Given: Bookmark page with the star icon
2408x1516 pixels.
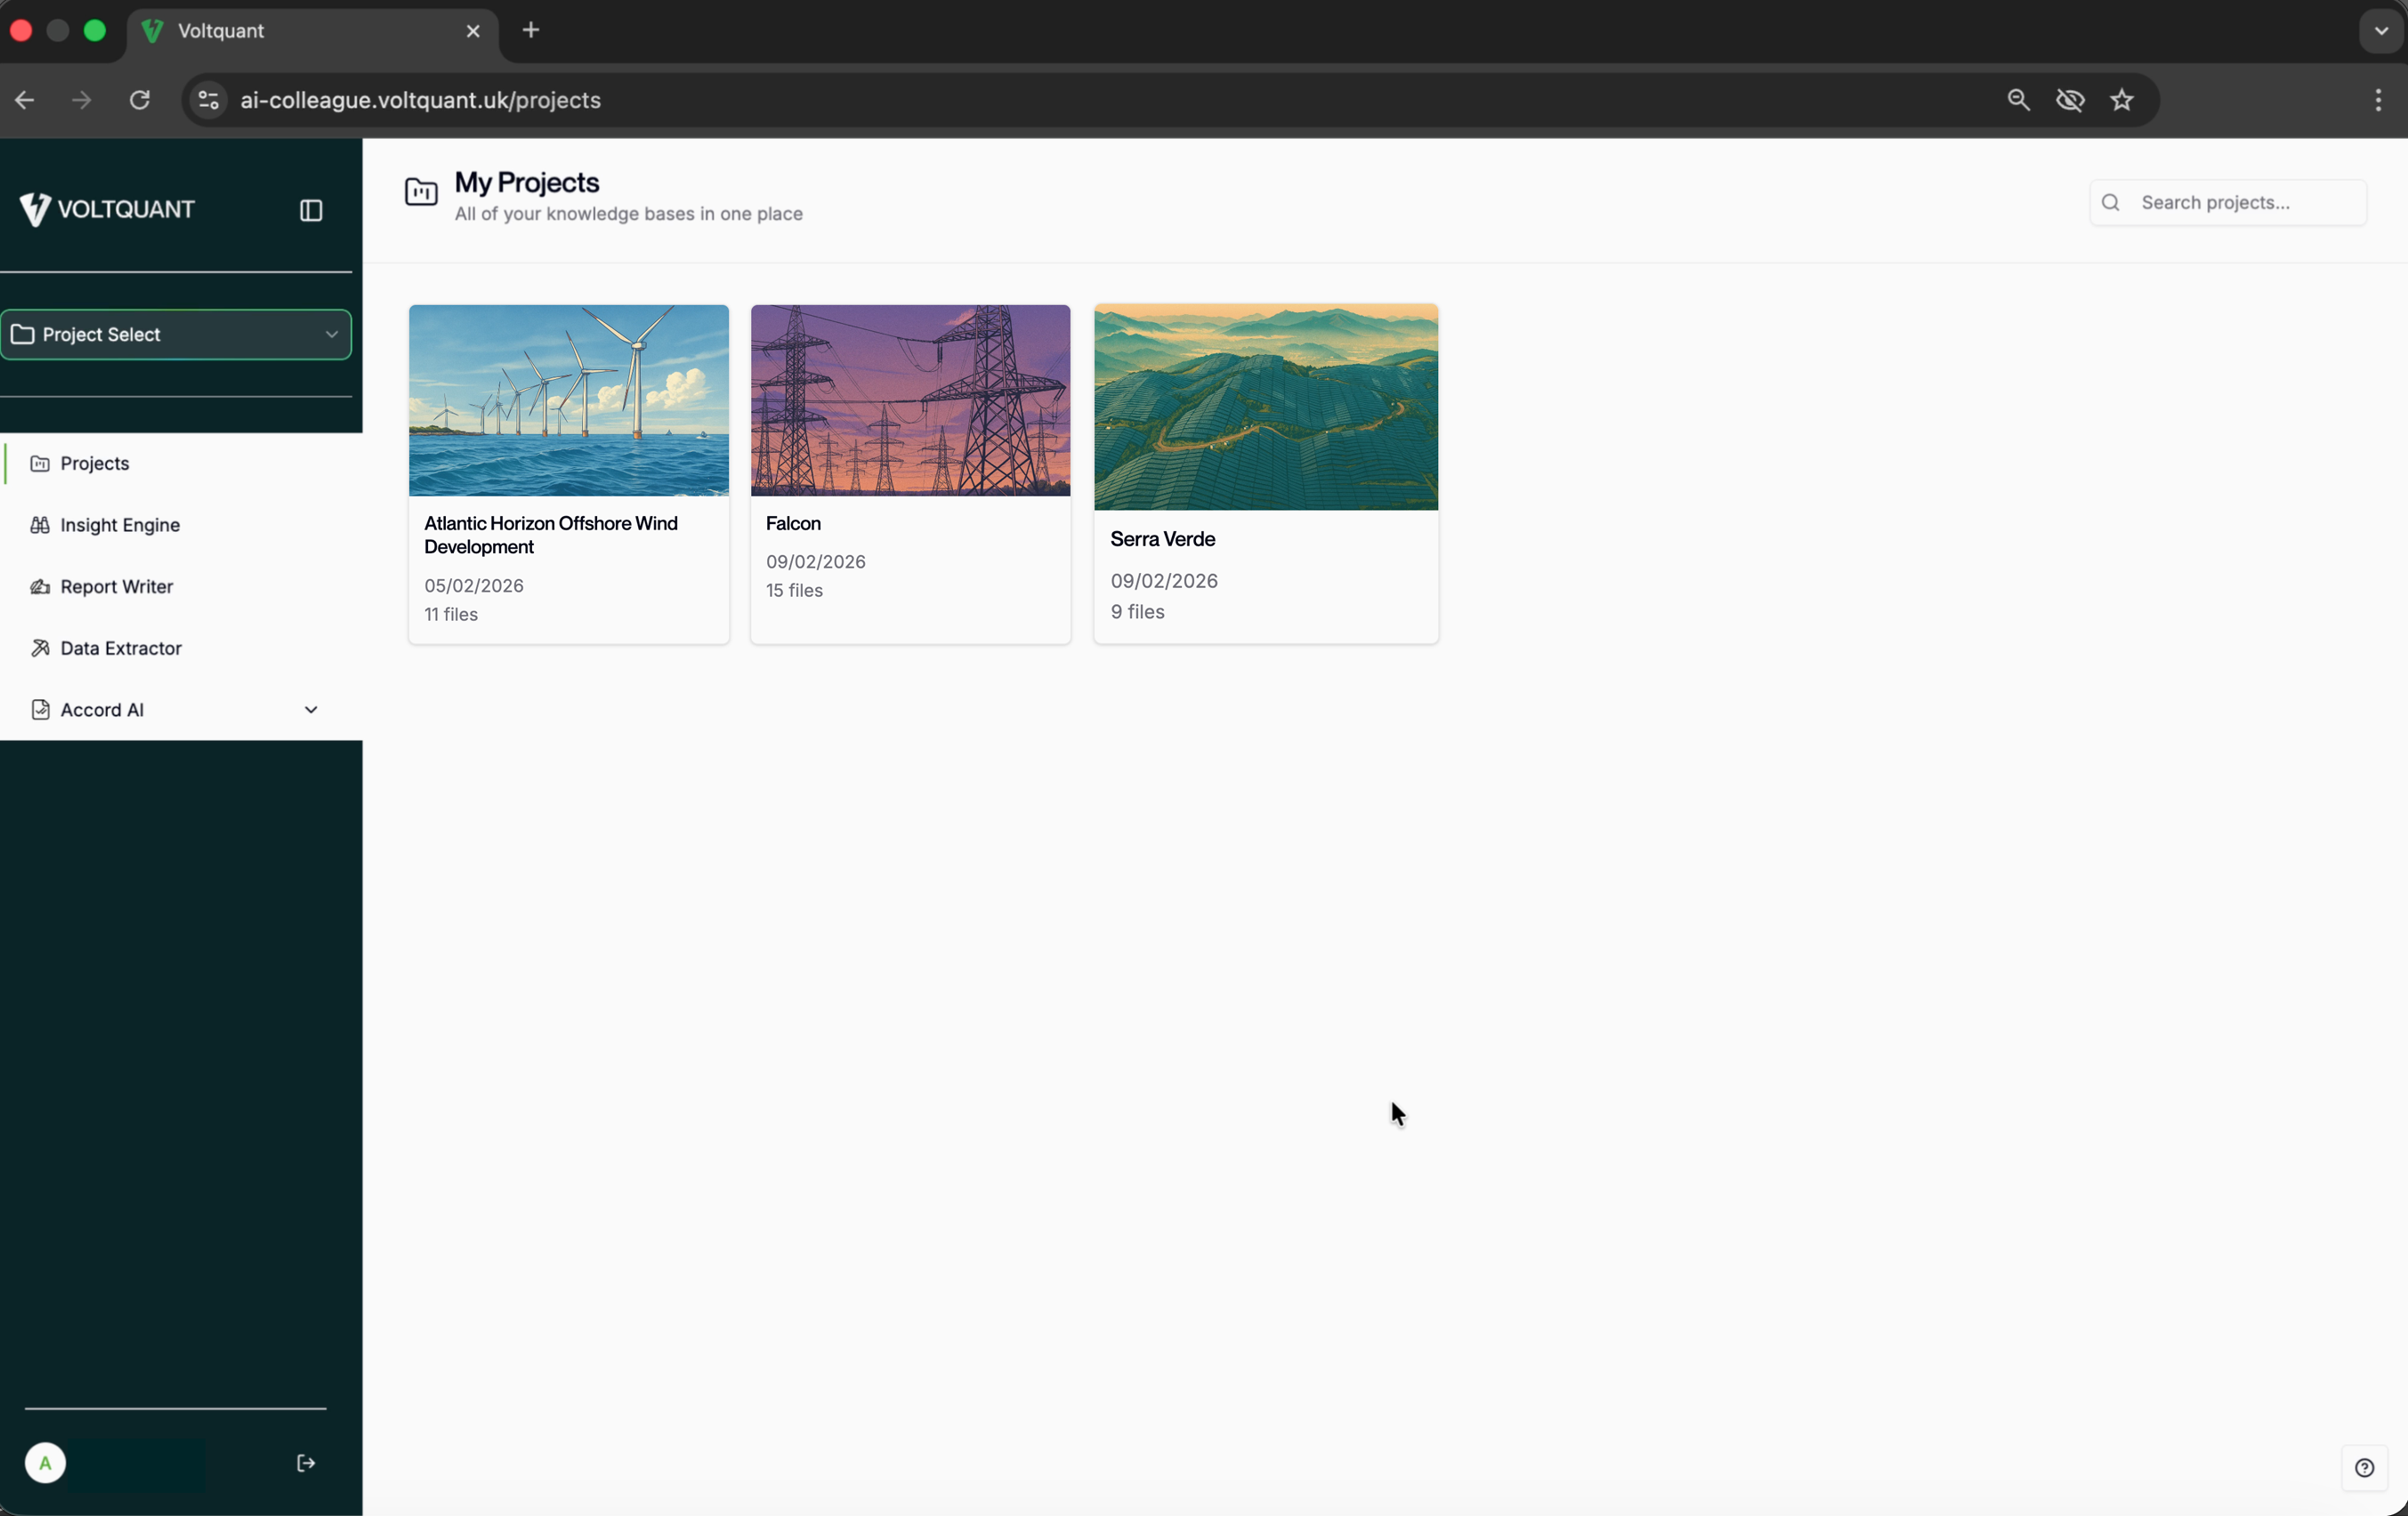Looking at the screenshot, I should point(2121,100).
